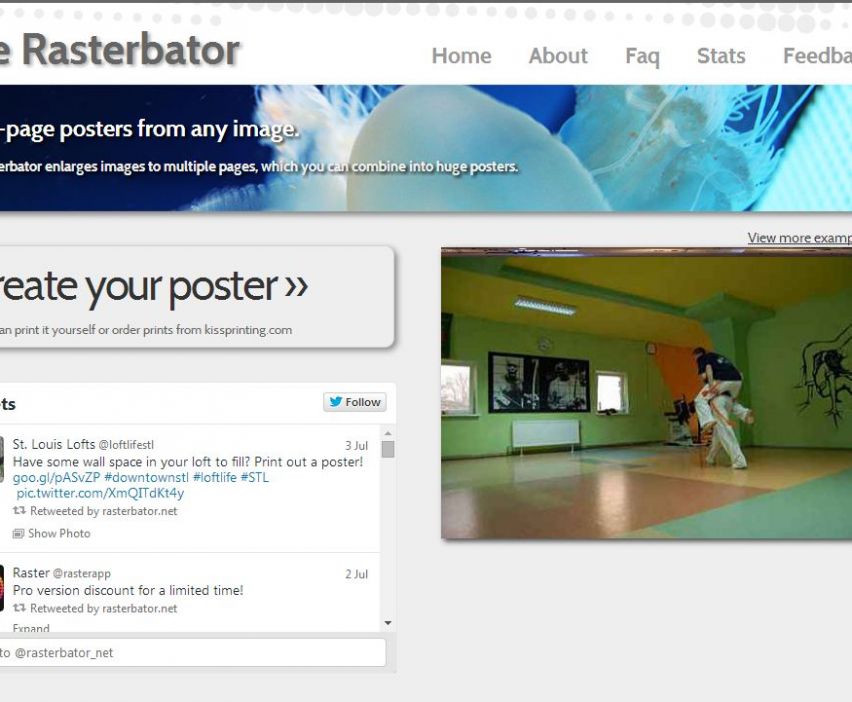Open the Home navigation item

pos(461,56)
